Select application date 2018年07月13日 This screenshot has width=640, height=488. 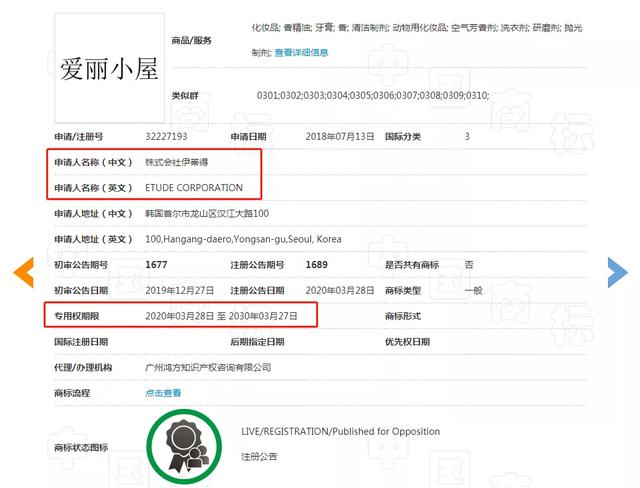340,136
